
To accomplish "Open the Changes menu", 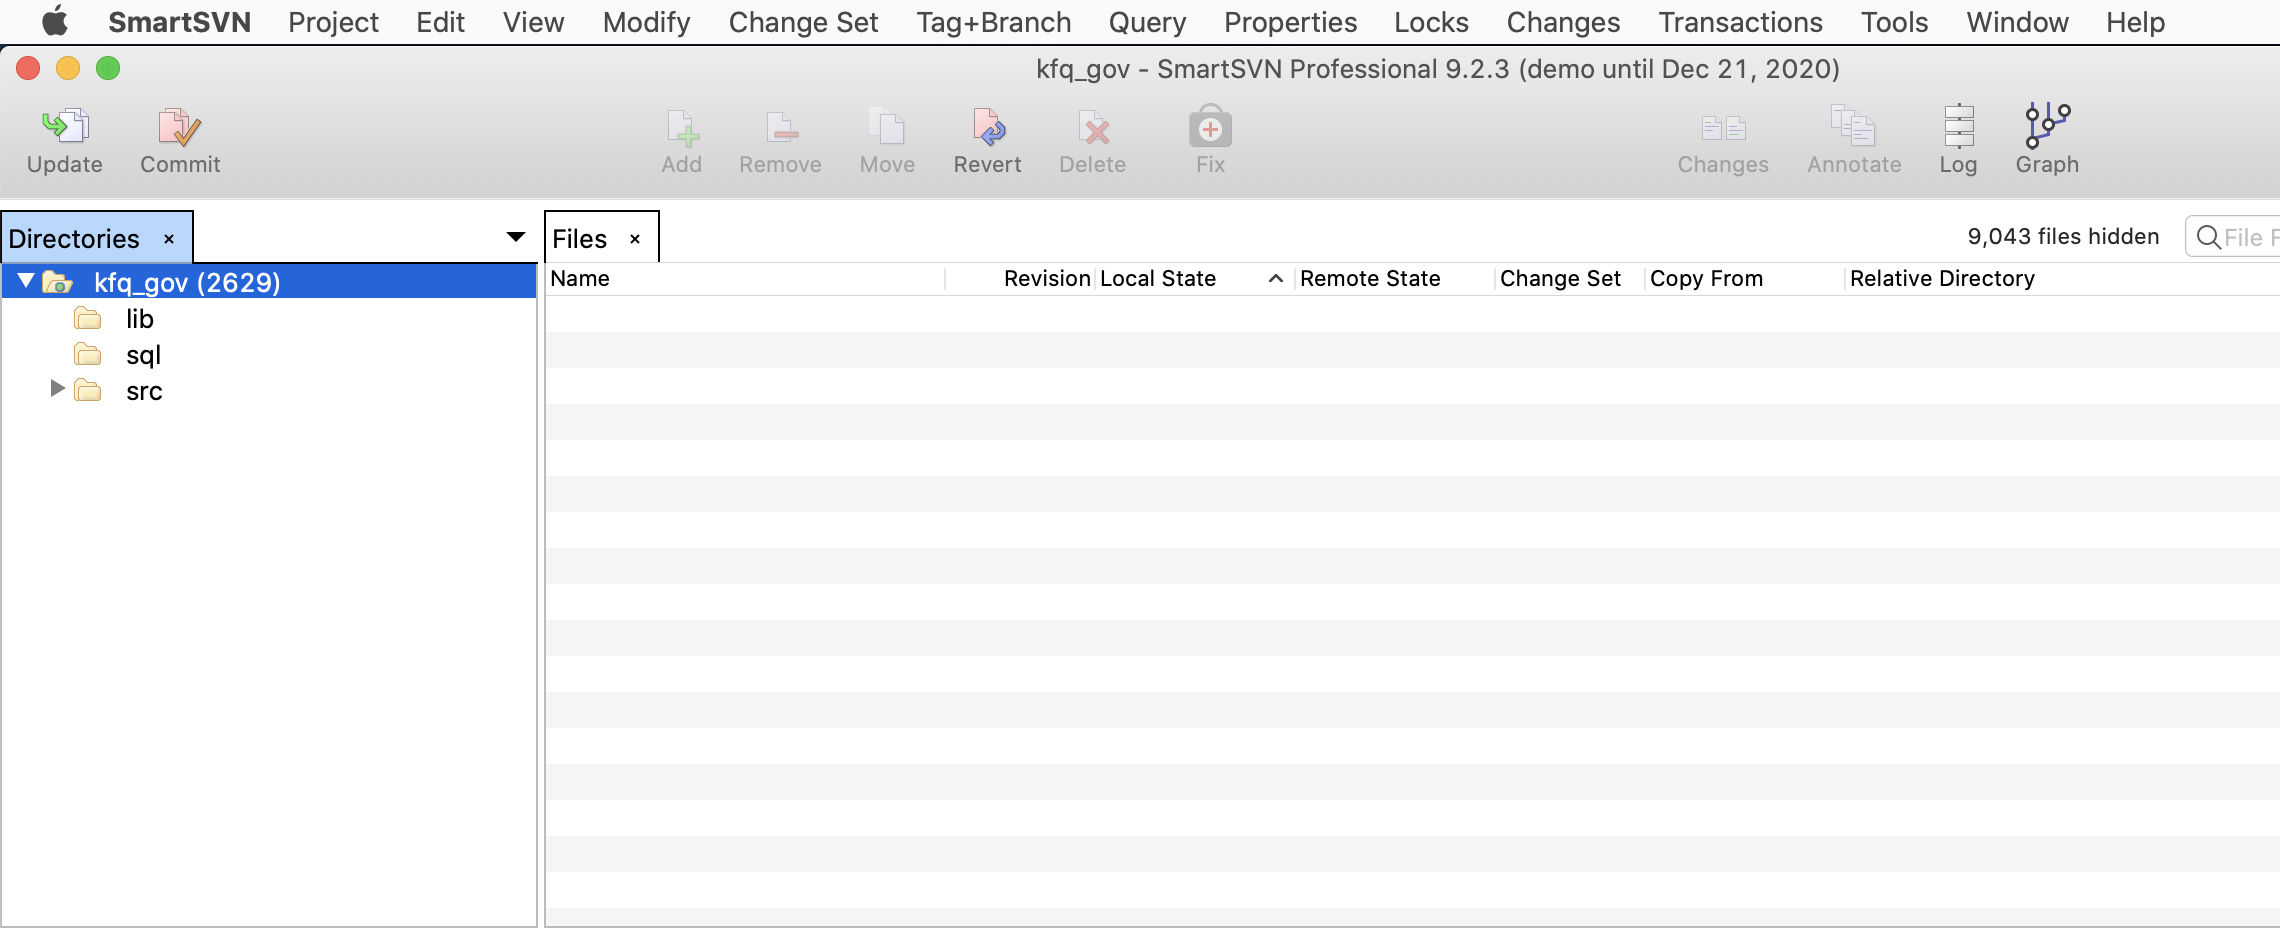I will point(1563,22).
